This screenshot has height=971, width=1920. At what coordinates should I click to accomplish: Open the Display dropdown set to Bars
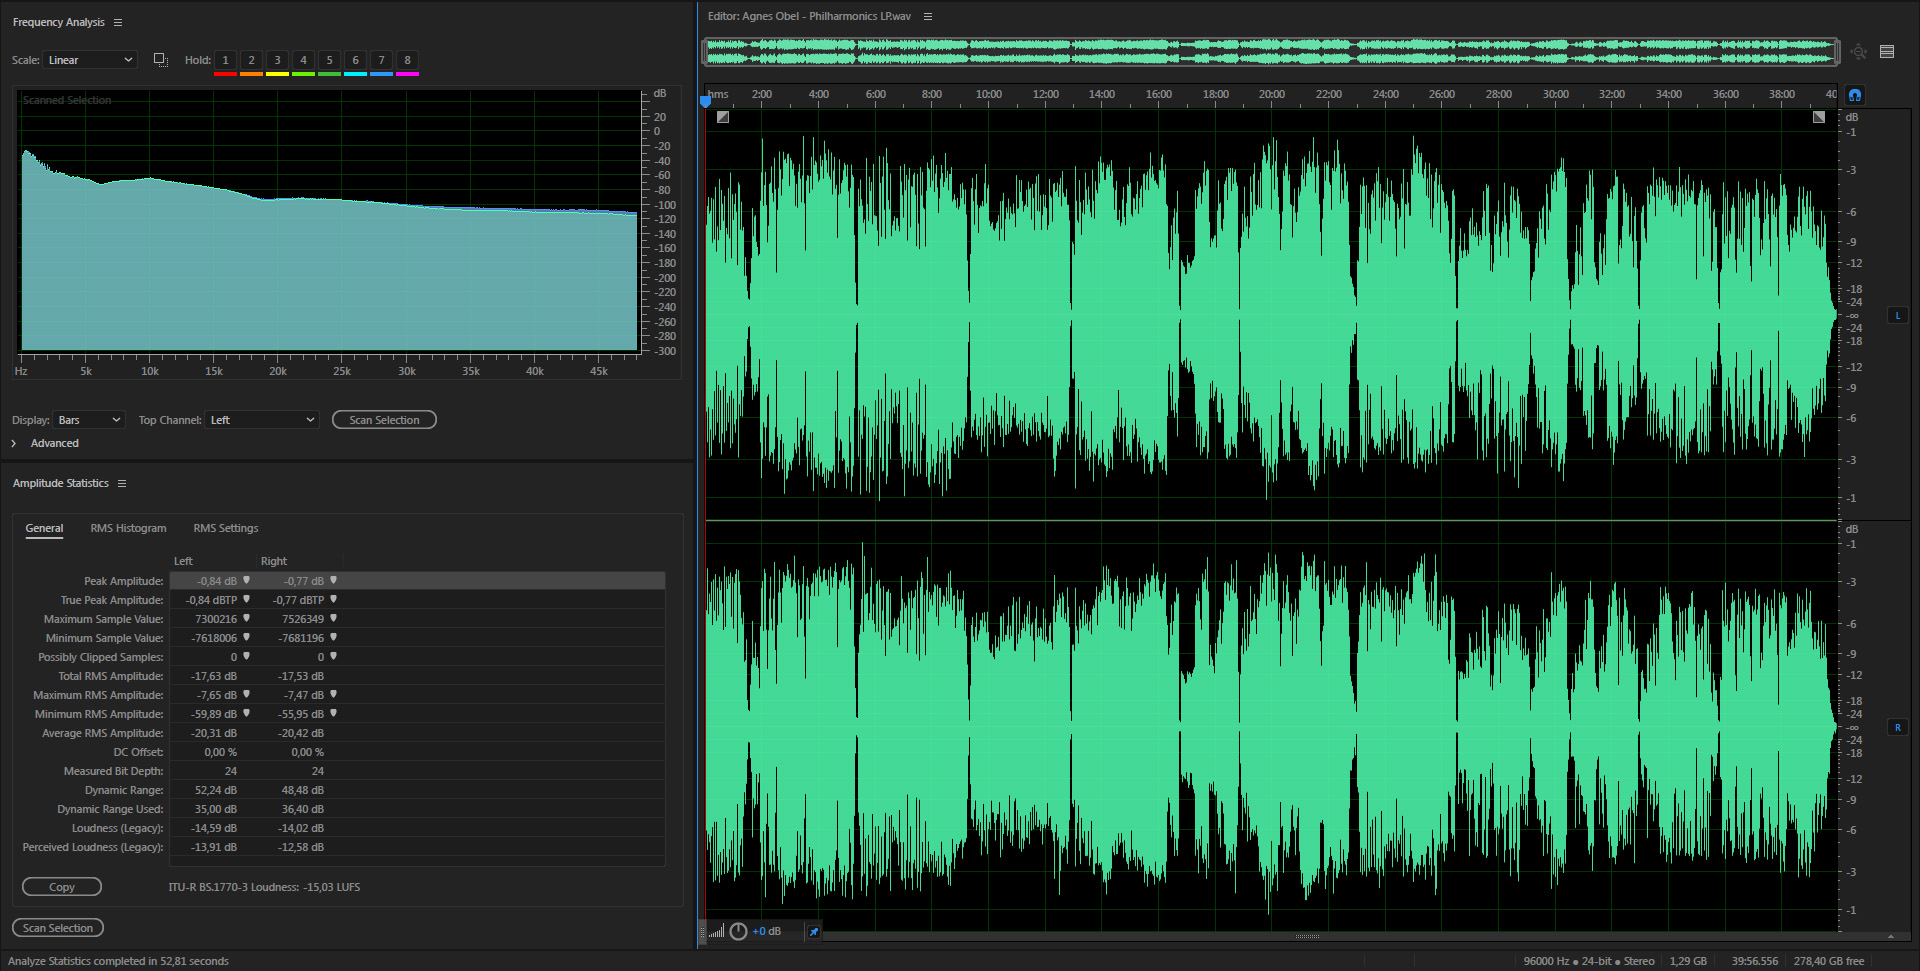point(89,420)
